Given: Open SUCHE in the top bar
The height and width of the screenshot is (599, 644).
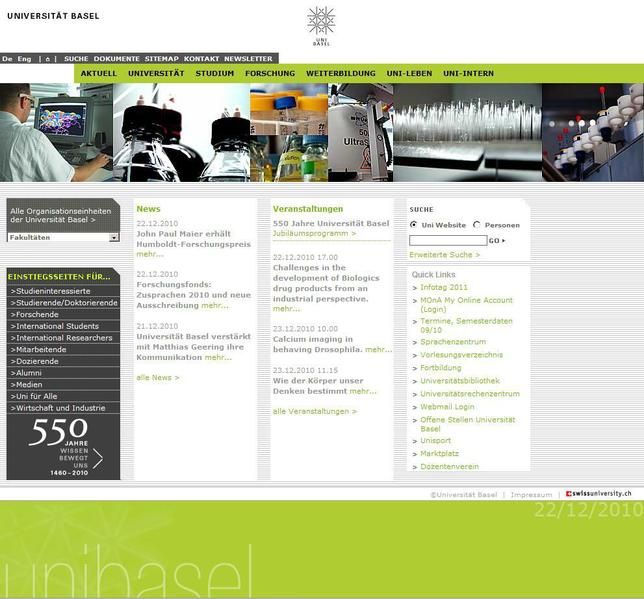Looking at the screenshot, I should (76, 59).
